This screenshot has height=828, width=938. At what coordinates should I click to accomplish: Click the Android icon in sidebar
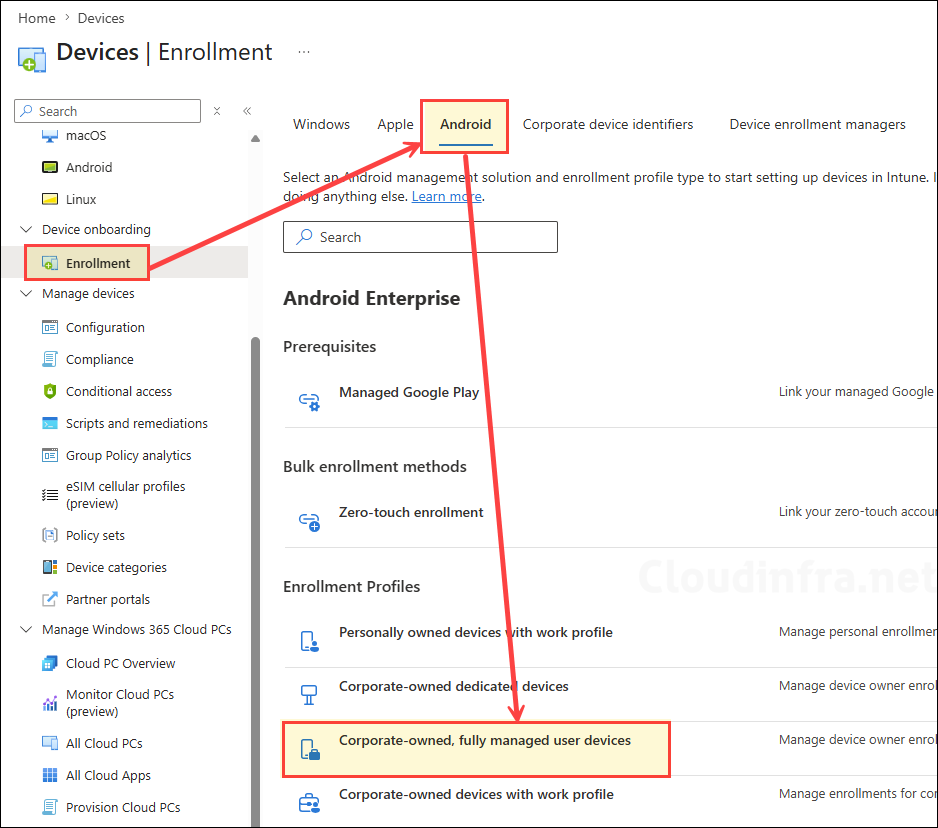(x=50, y=167)
